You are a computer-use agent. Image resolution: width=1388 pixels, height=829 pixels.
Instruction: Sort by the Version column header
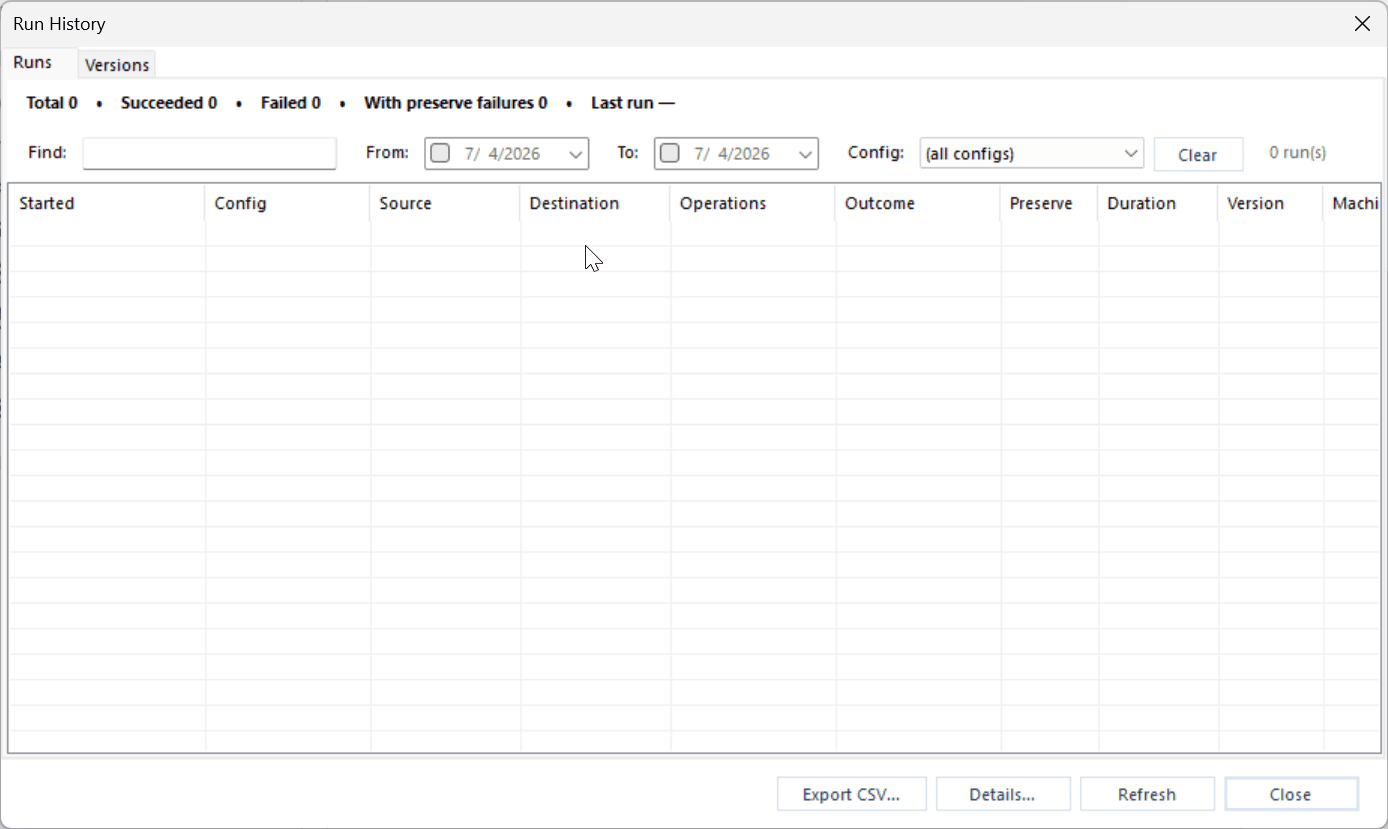tap(1271, 203)
